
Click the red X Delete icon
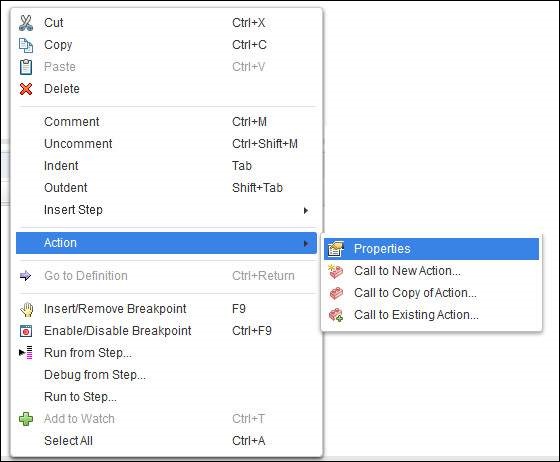(26, 89)
